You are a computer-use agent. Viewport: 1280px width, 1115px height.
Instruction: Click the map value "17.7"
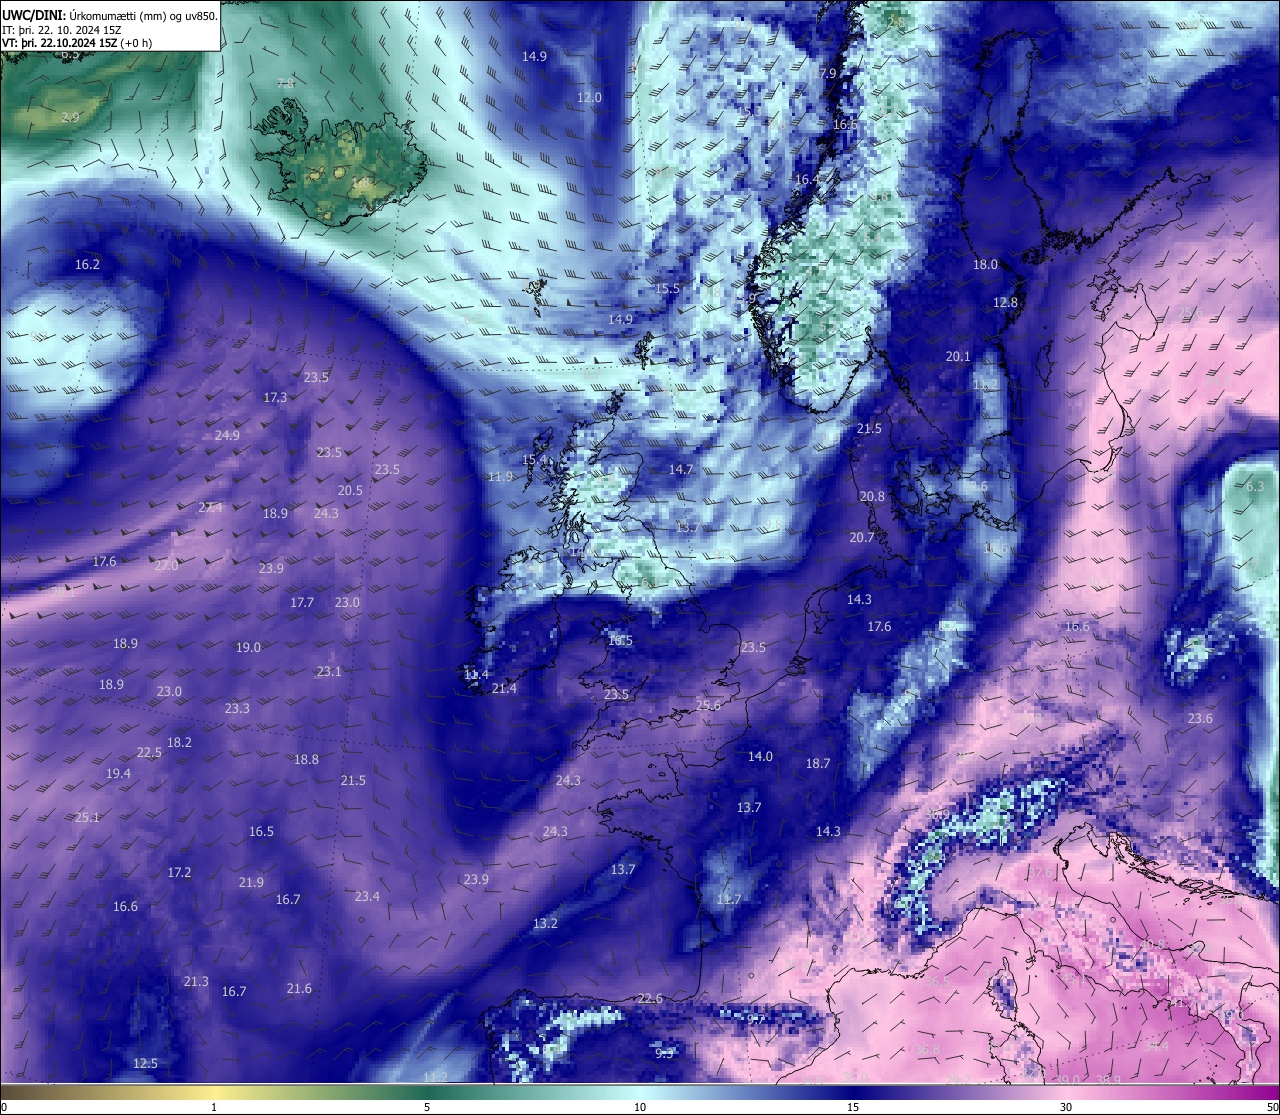302,602
